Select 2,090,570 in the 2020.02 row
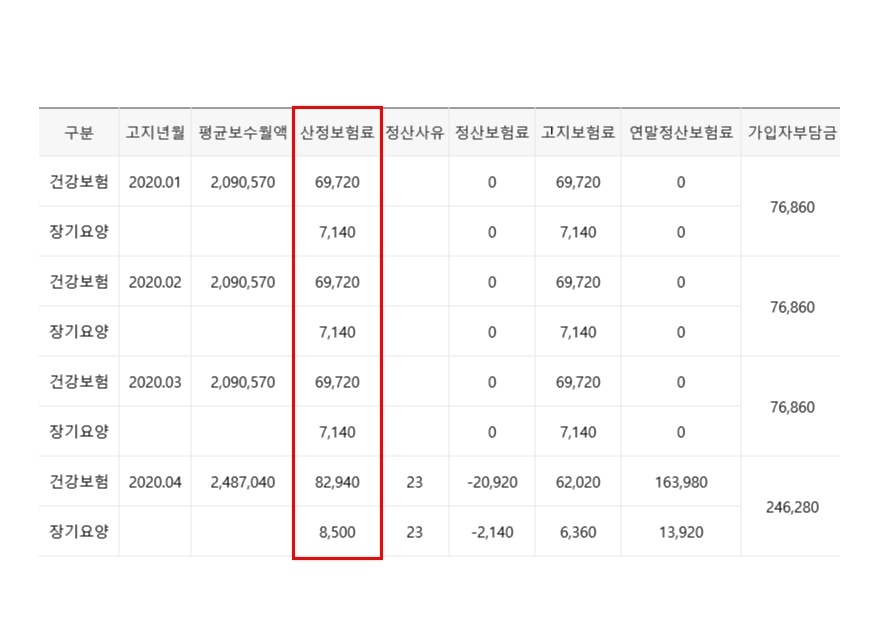 click(243, 283)
